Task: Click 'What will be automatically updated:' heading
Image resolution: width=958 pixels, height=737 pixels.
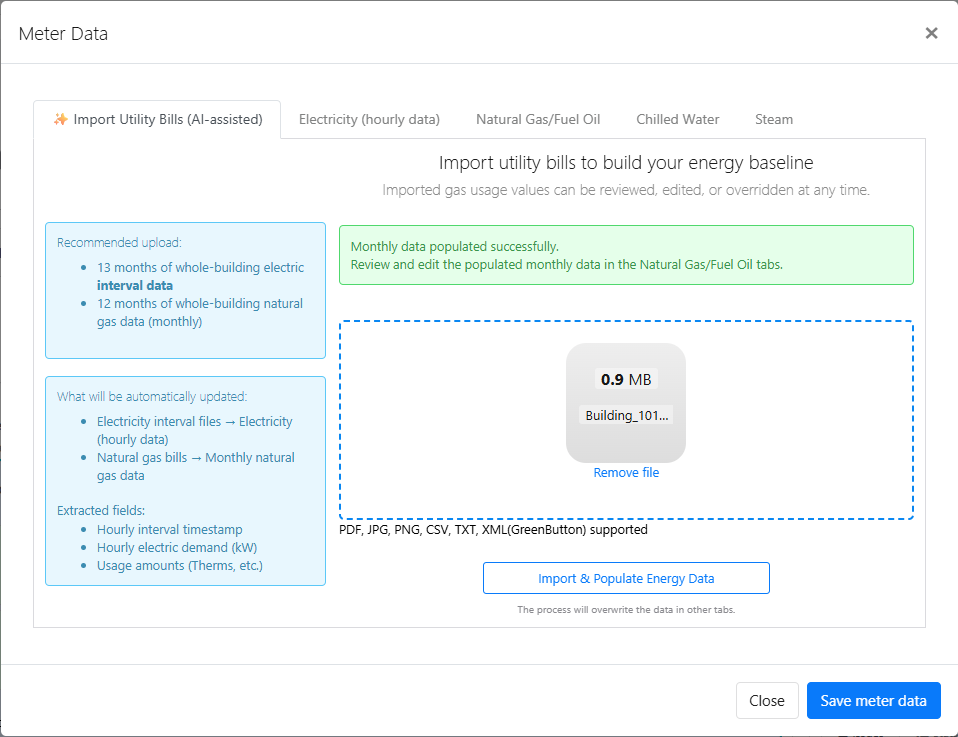Action: tap(152, 397)
